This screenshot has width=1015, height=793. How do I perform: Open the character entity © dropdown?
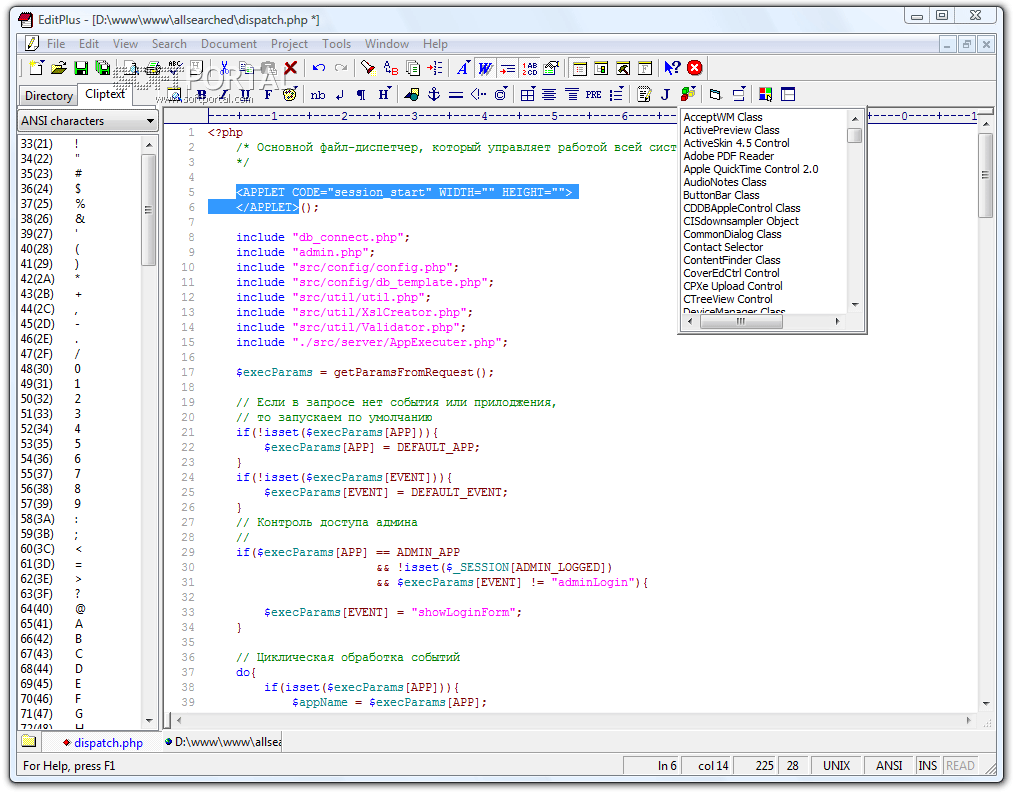tap(500, 95)
